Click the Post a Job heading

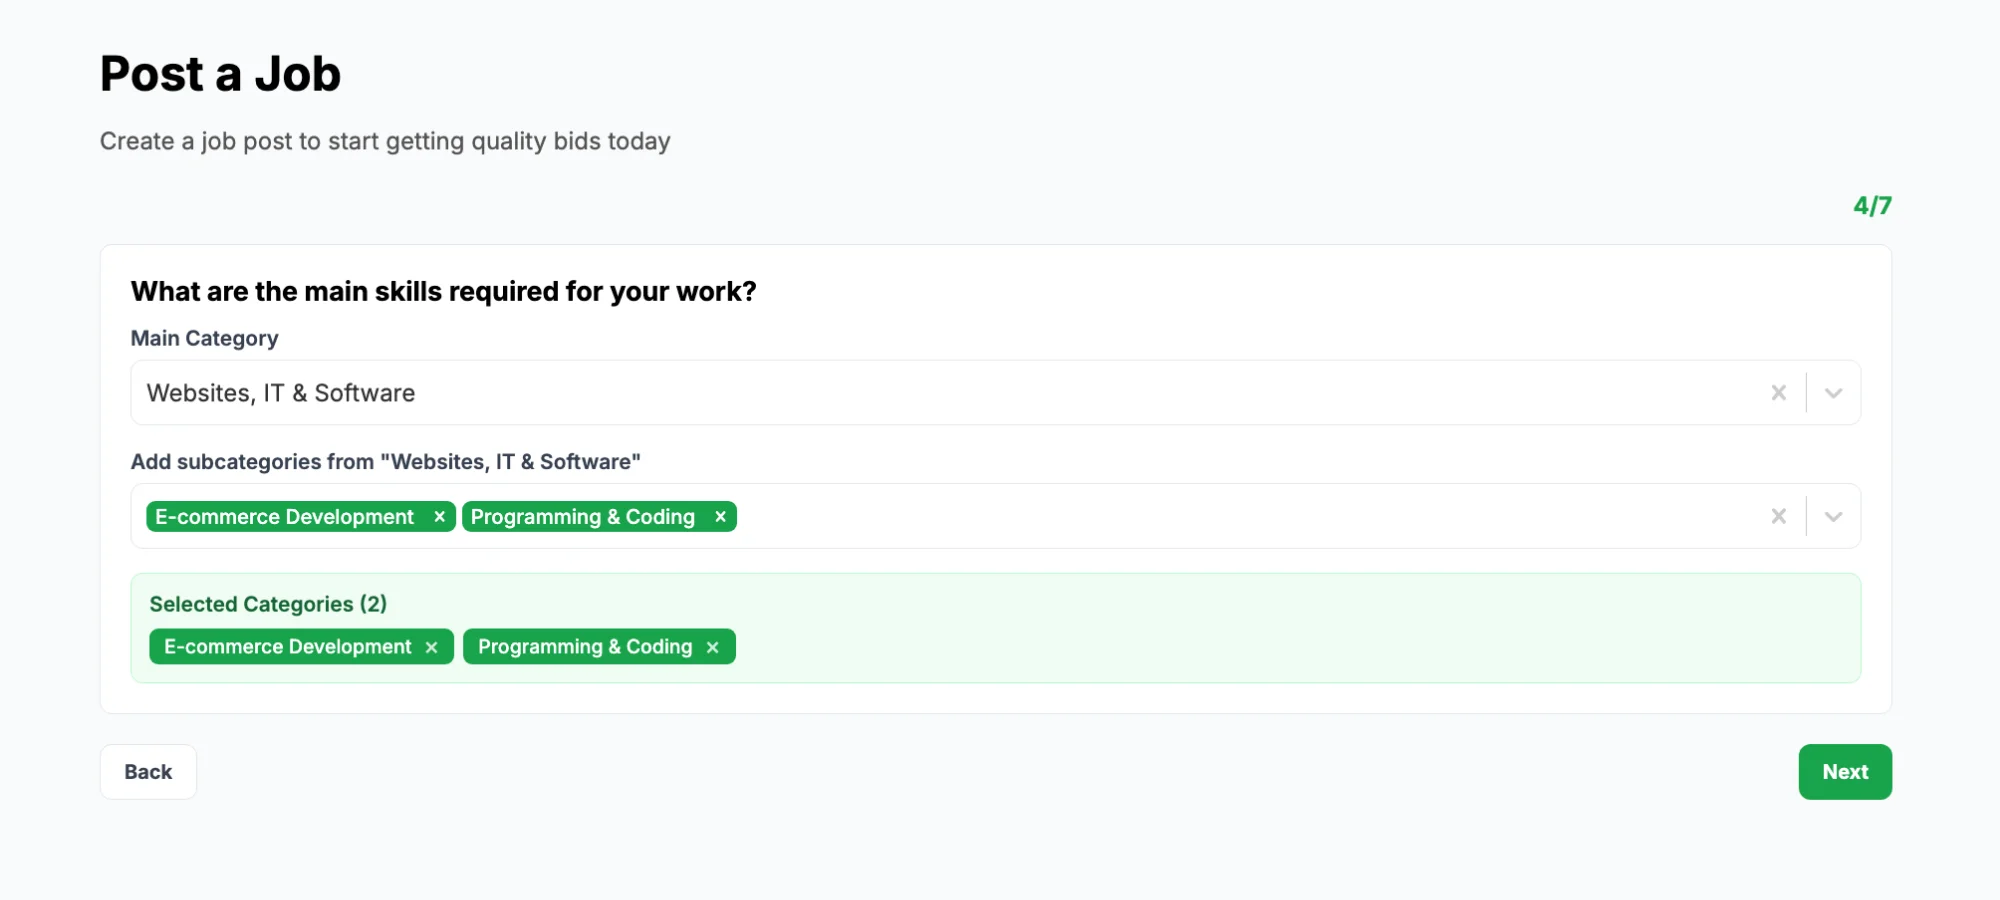[x=220, y=73]
